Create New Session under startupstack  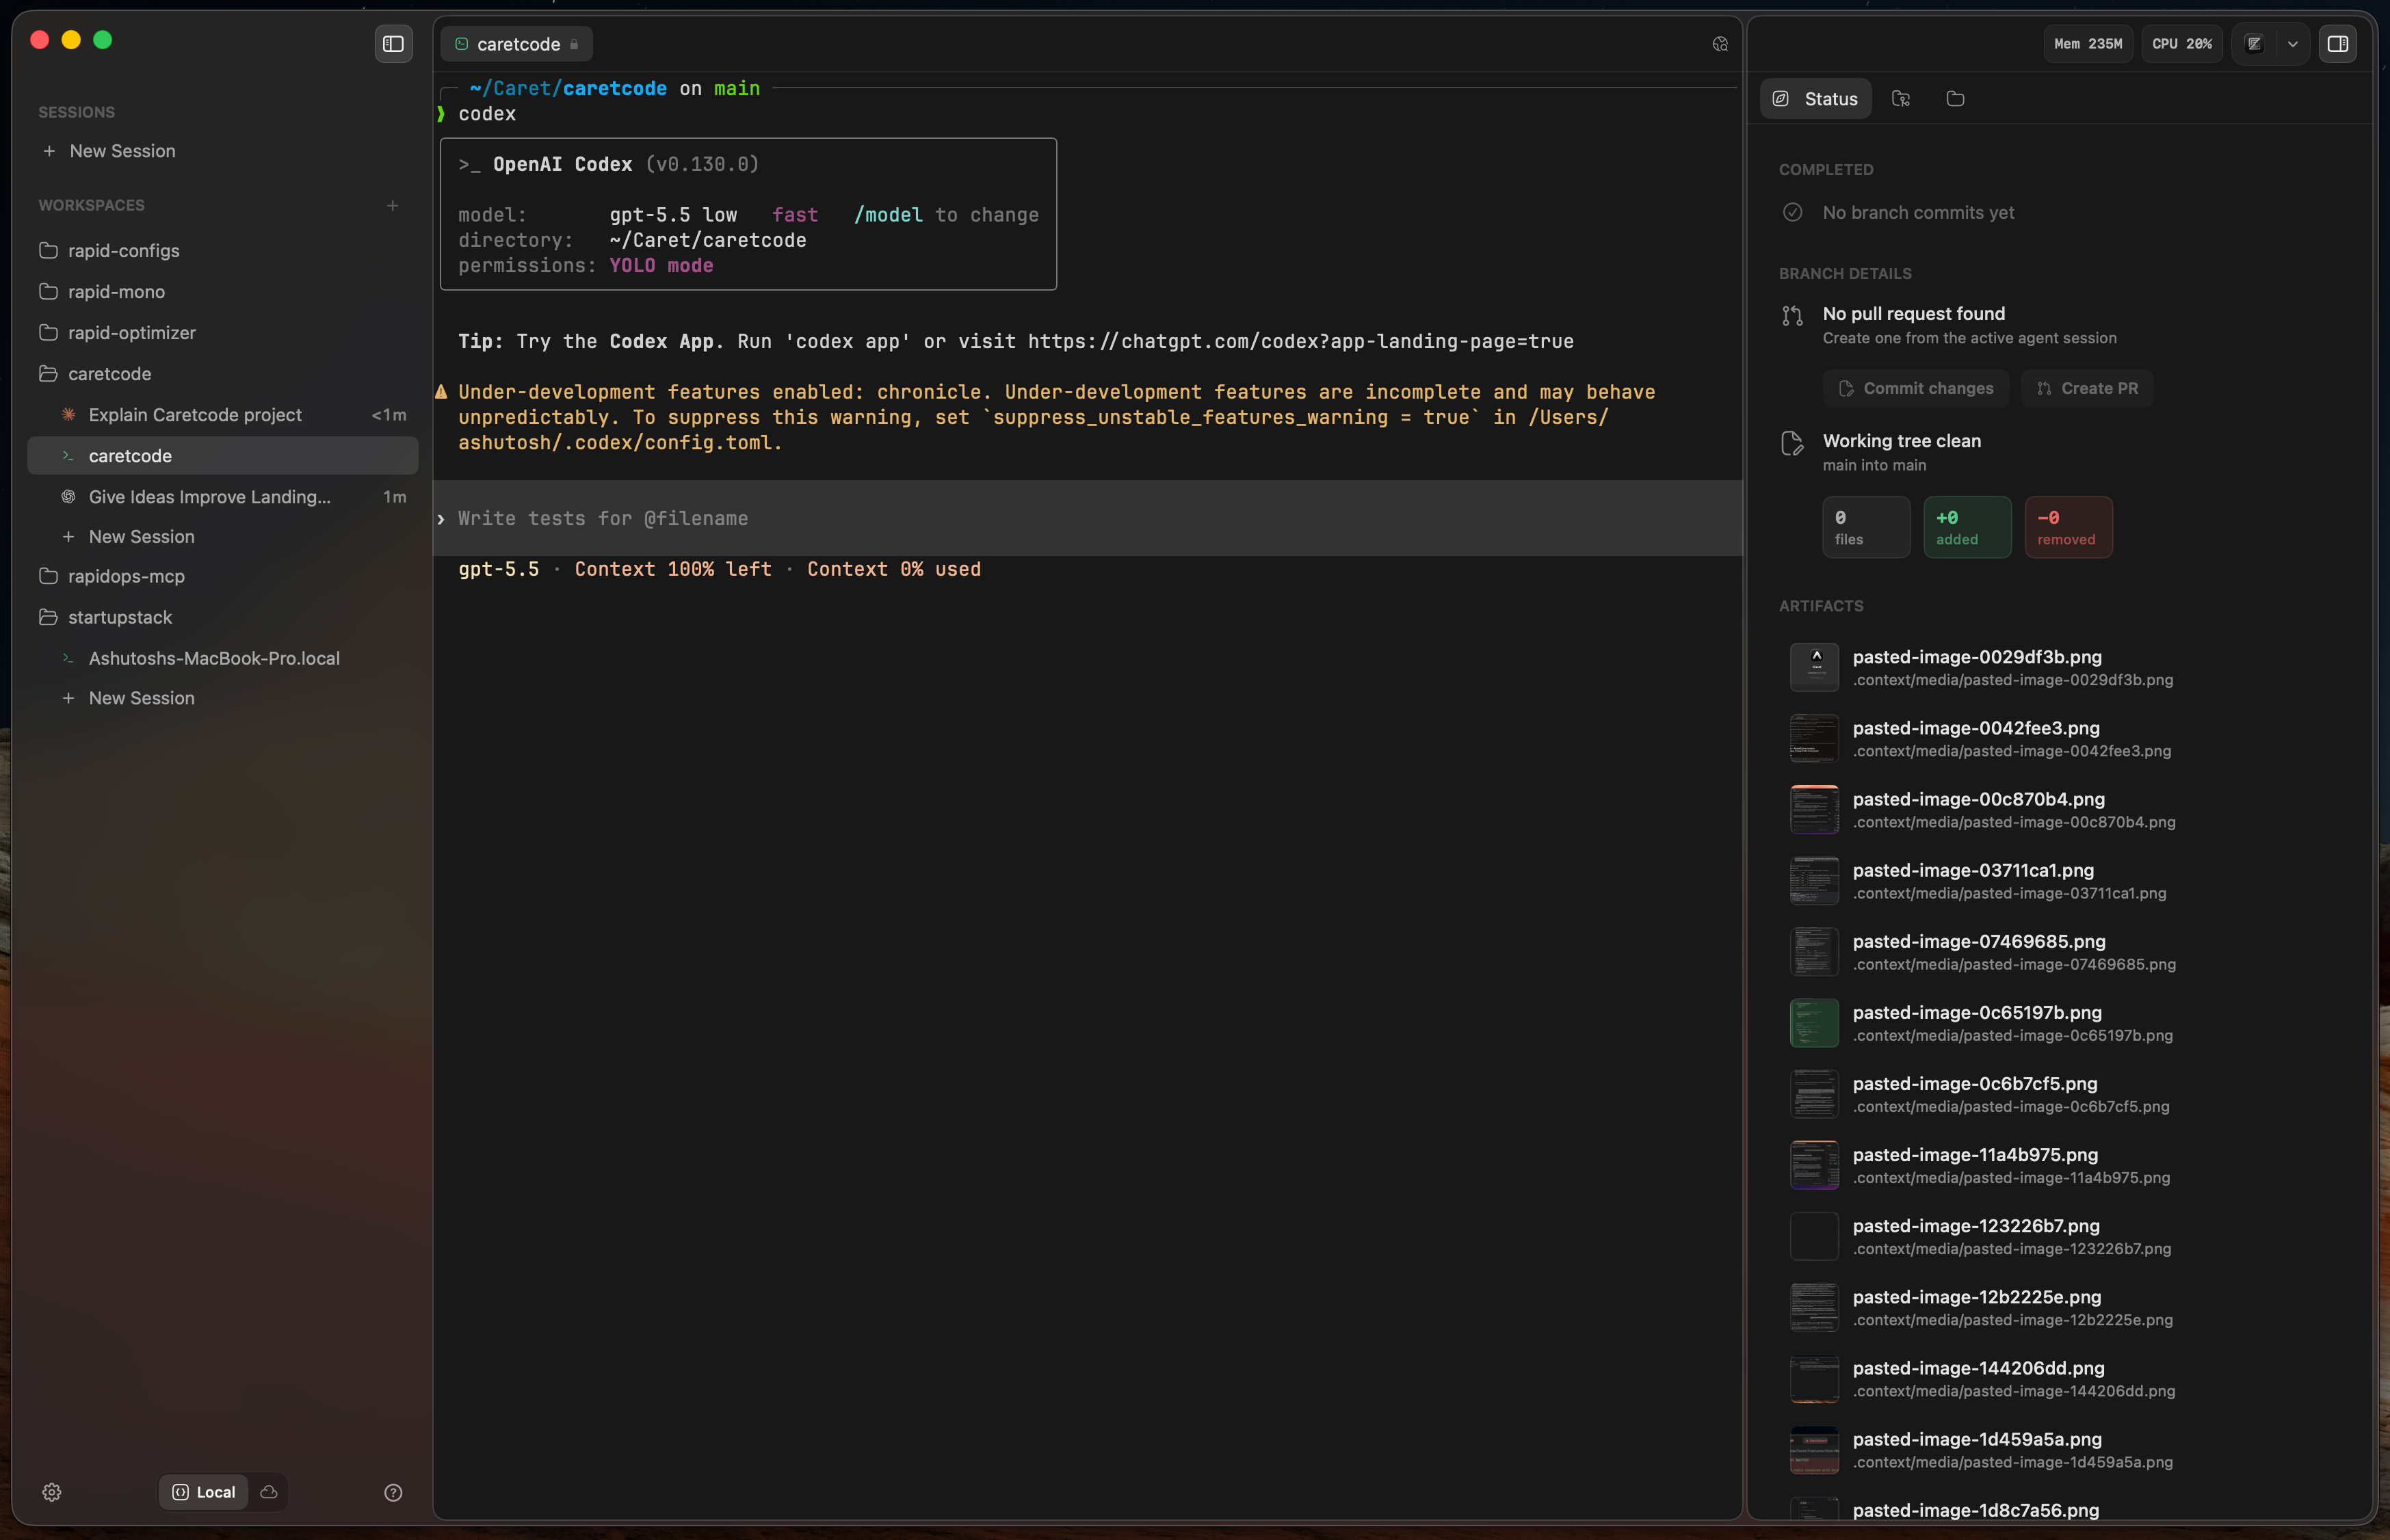tap(141, 698)
